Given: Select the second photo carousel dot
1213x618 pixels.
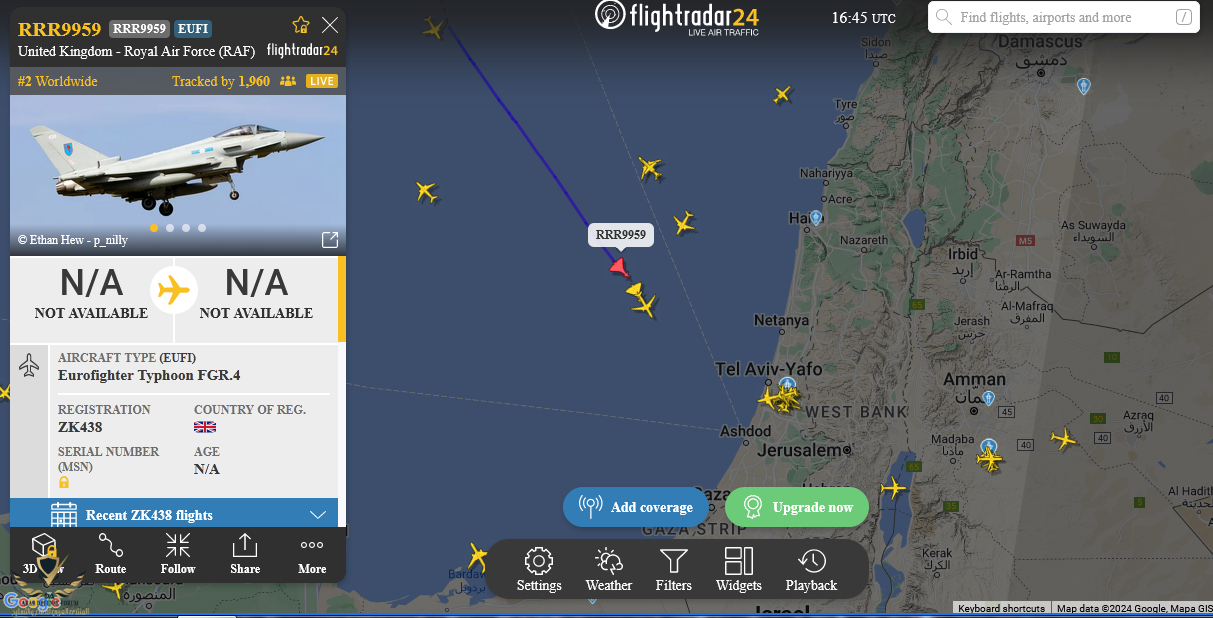Looking at the screenshot, I should [170, 228].
